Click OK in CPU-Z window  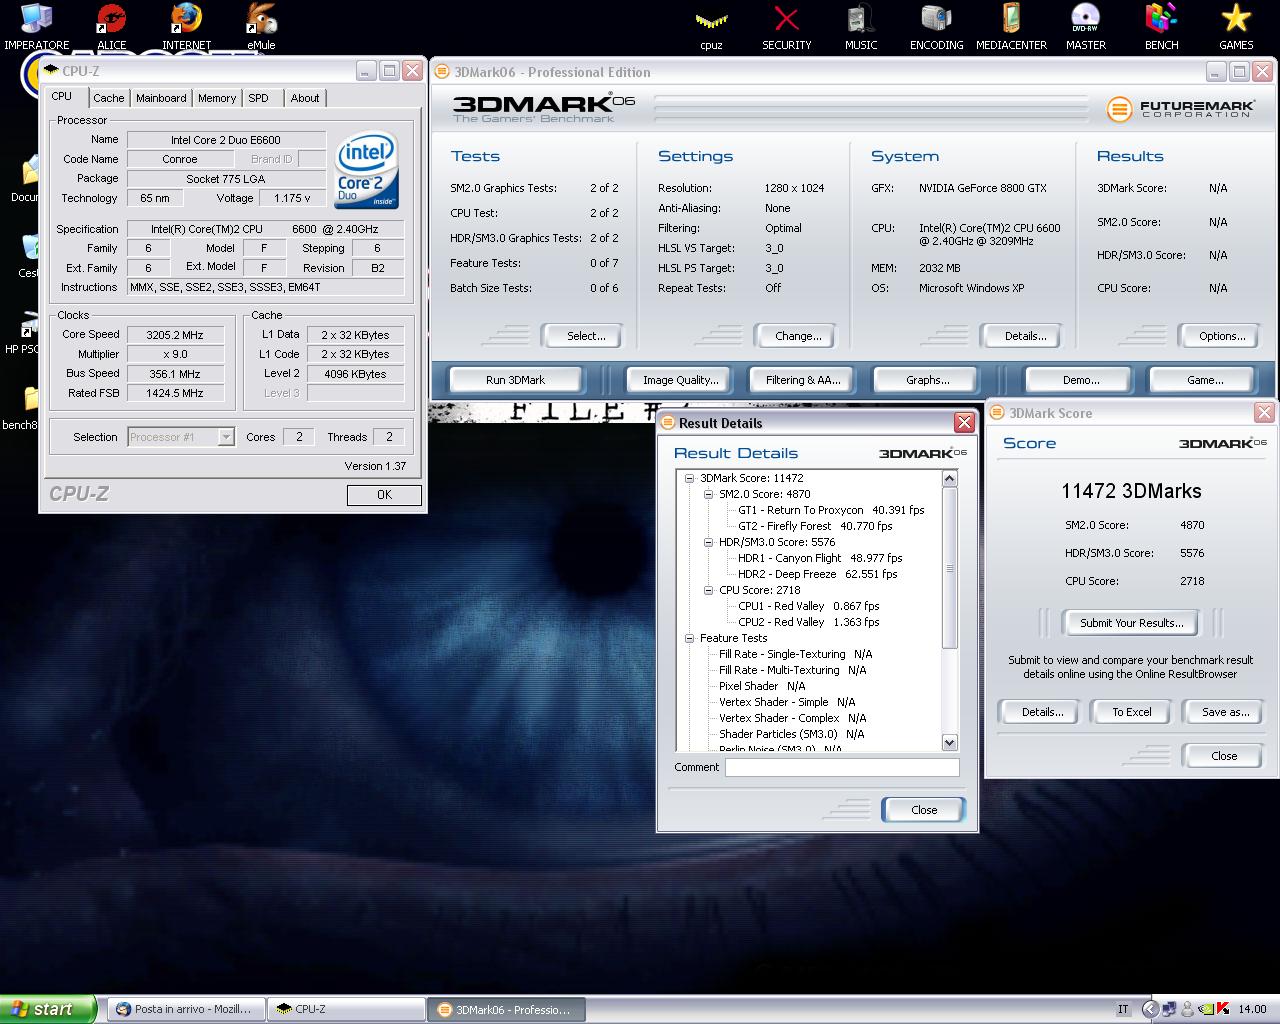coord(384,495)
